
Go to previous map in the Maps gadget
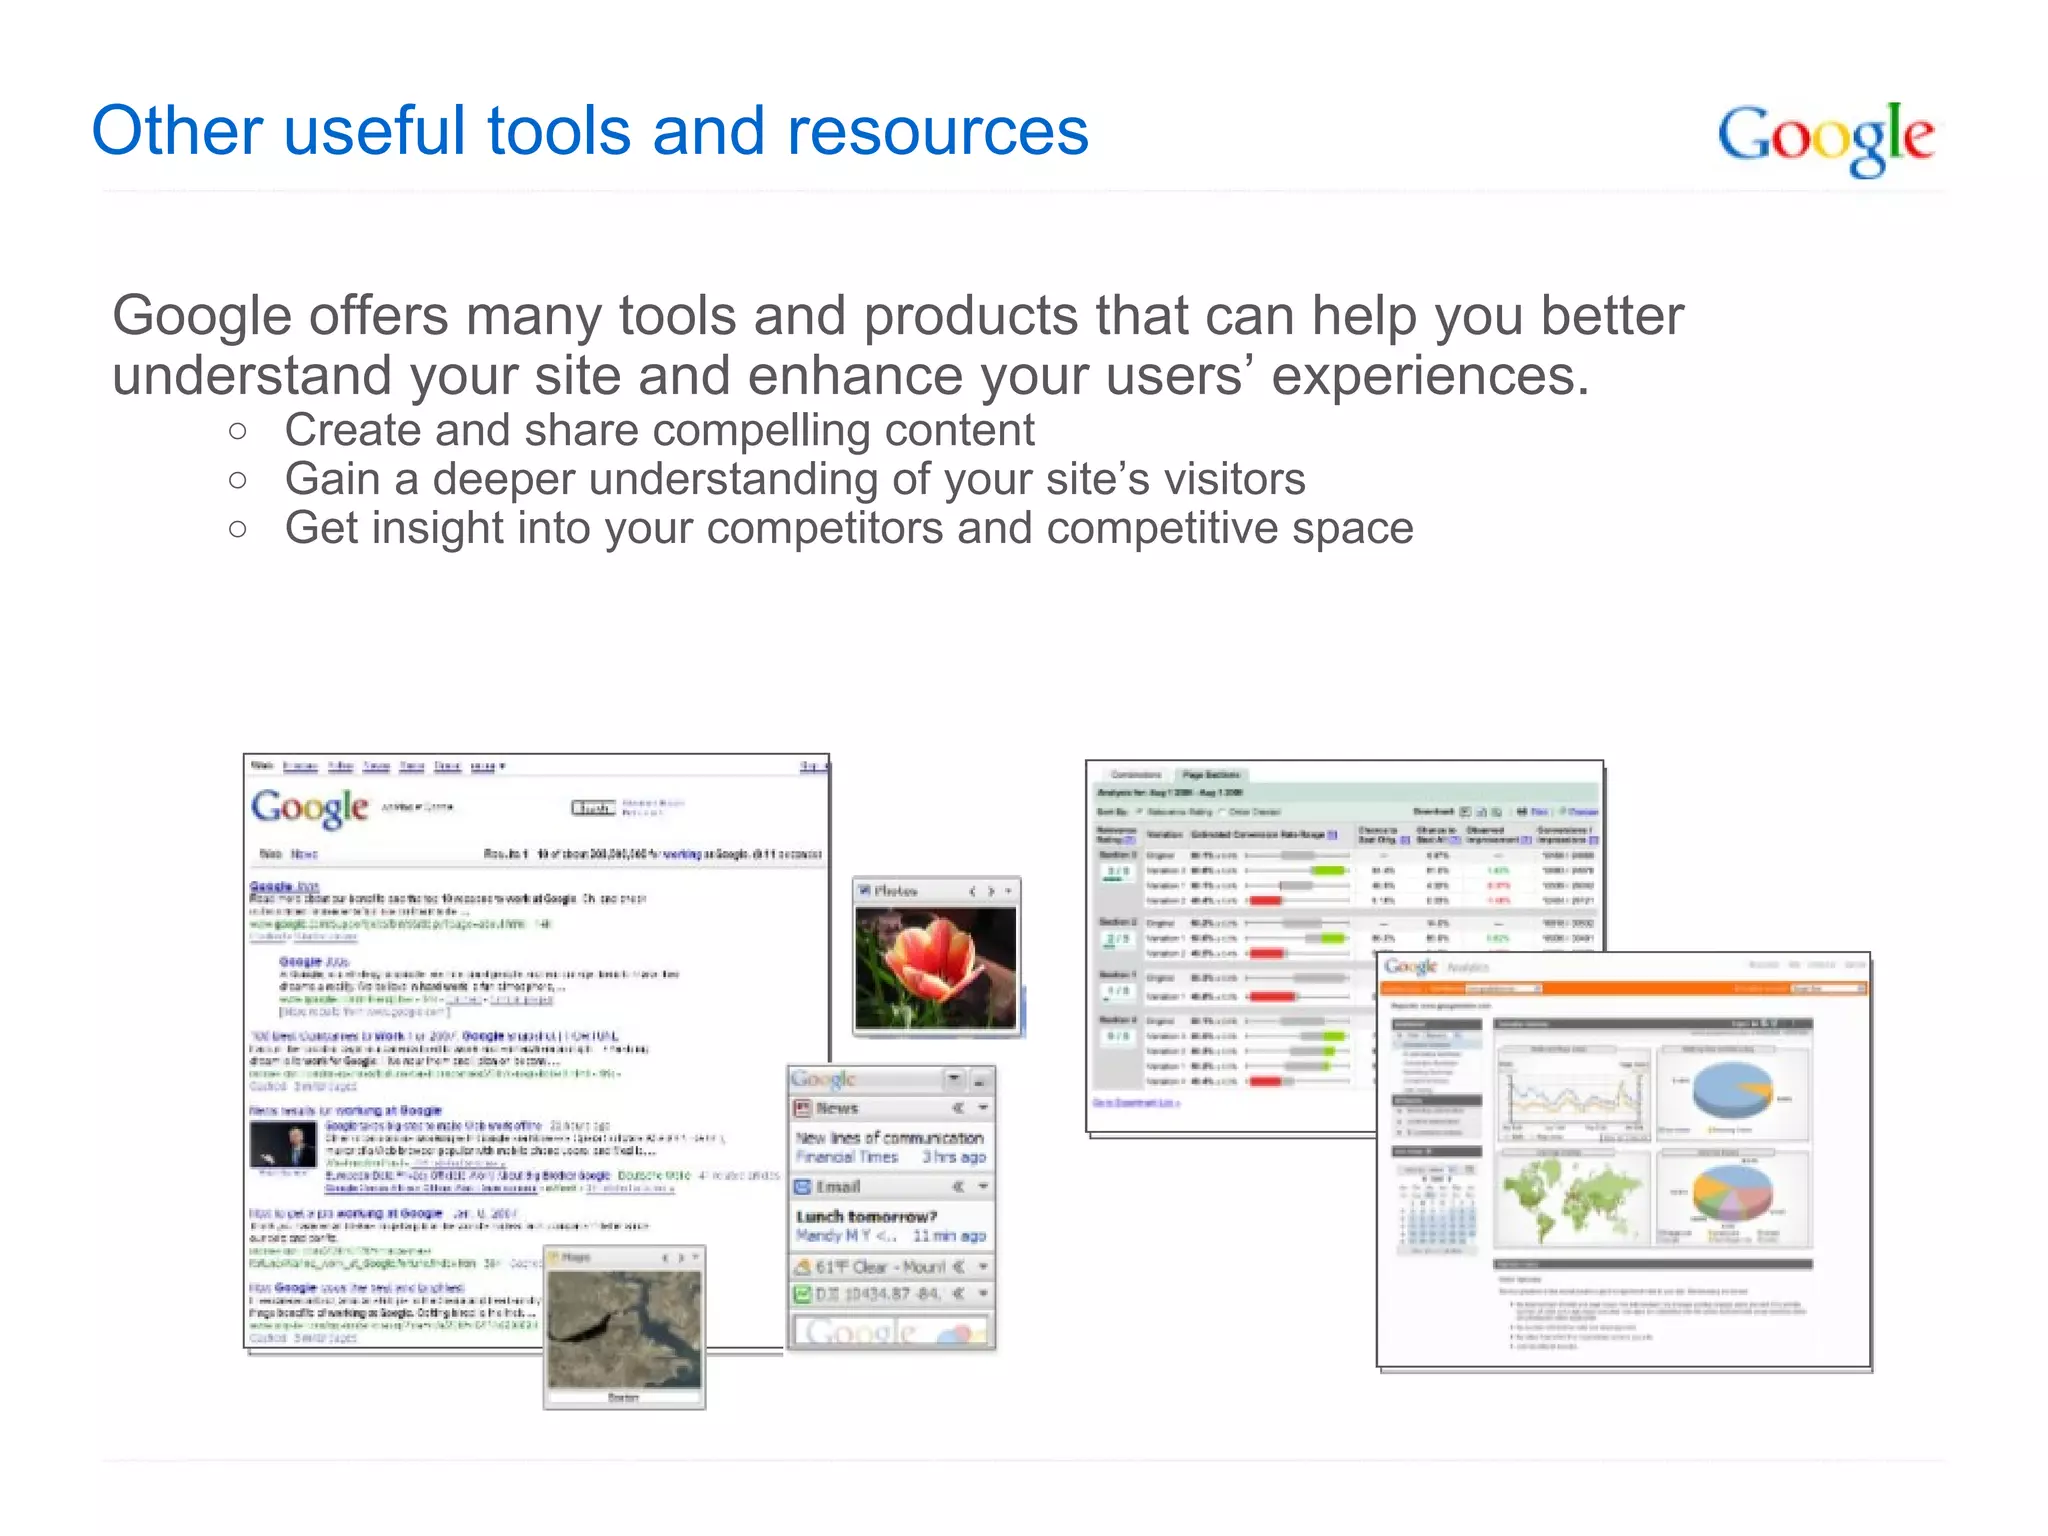point(665,1257)
